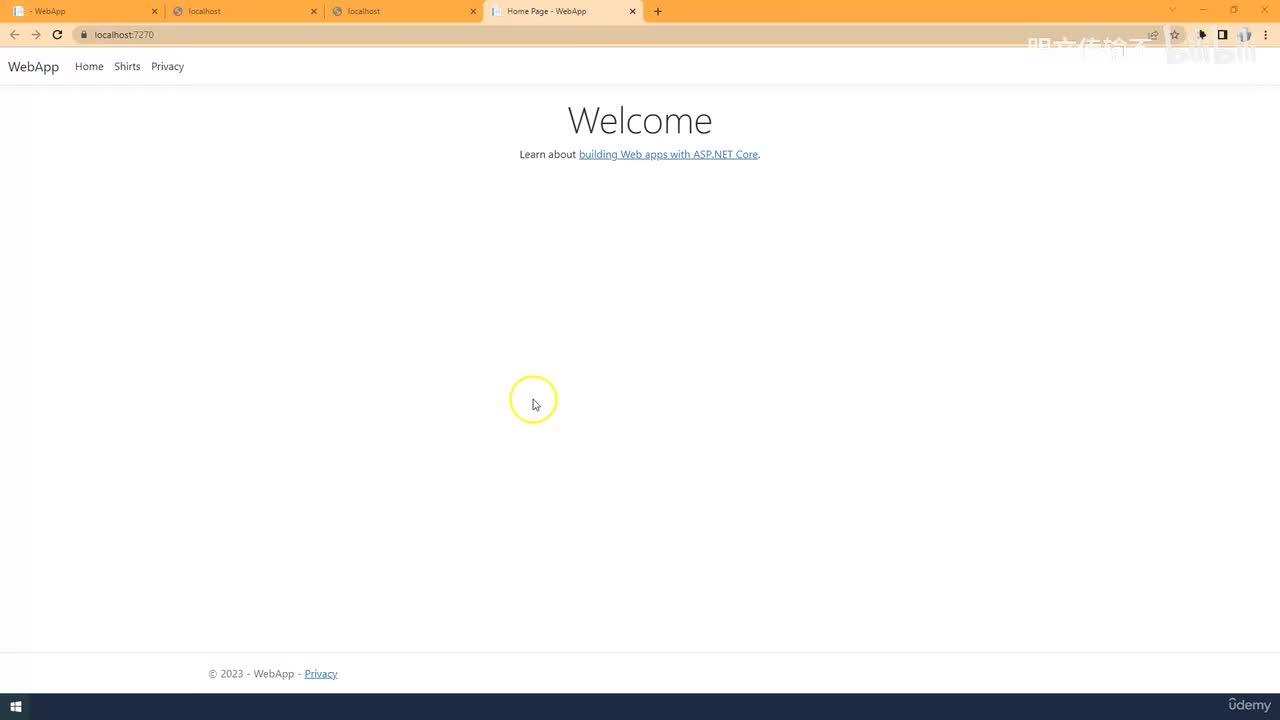
Task: Switch to the first "- WebApp" tab
Action: pos(85,11)
